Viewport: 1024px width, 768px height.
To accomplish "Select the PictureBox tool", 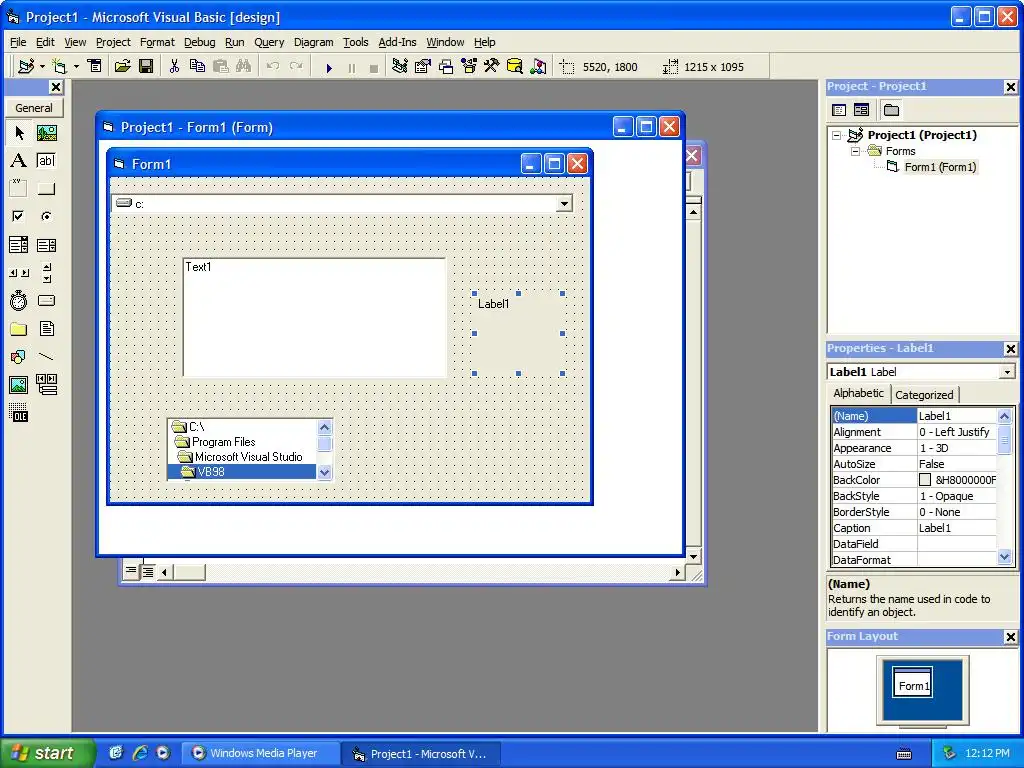I will [x=47, y=133].
